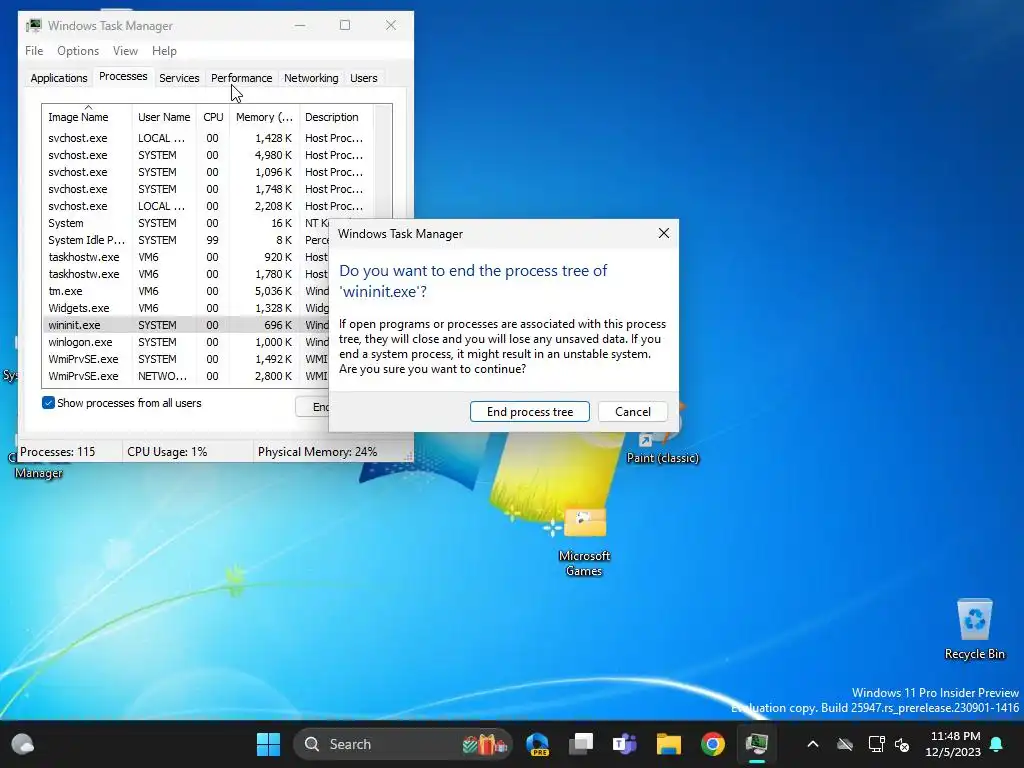Image resolution: width=1024 pixels, height=768 pixels.
Task: Open the weather widget on taskbar
Action: pyautogui.click(x=23, y=744)
